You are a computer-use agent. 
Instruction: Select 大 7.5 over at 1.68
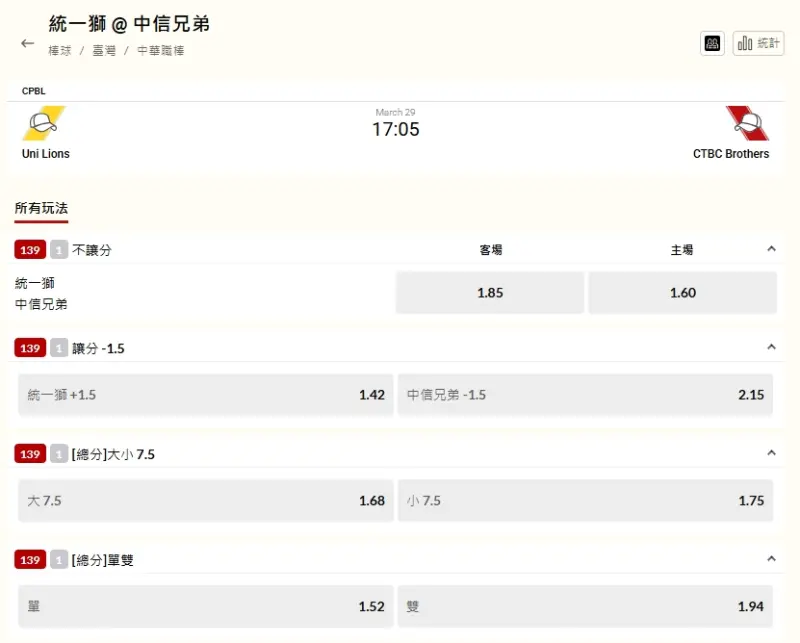click(x=206, y=501)
